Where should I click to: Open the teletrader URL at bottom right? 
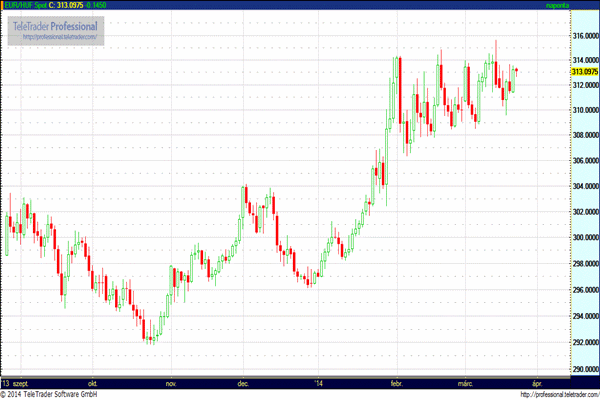tap(560, 394)
